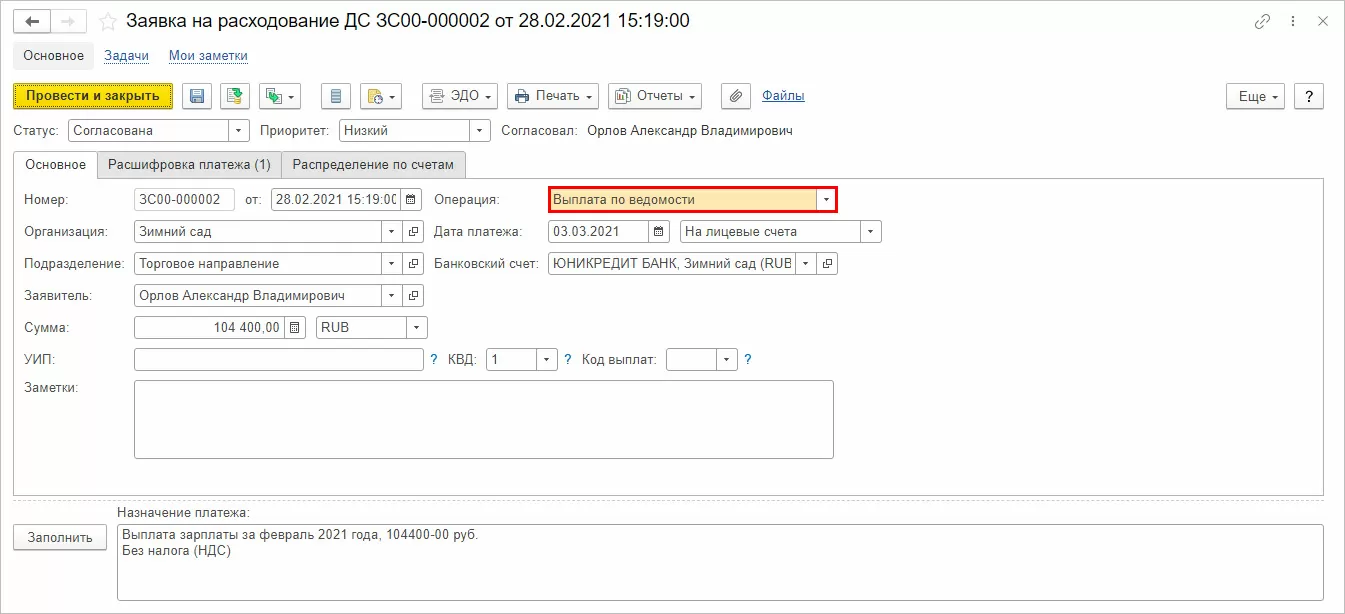
Task: Switch to the Основное navigation section
Action: 54,56
